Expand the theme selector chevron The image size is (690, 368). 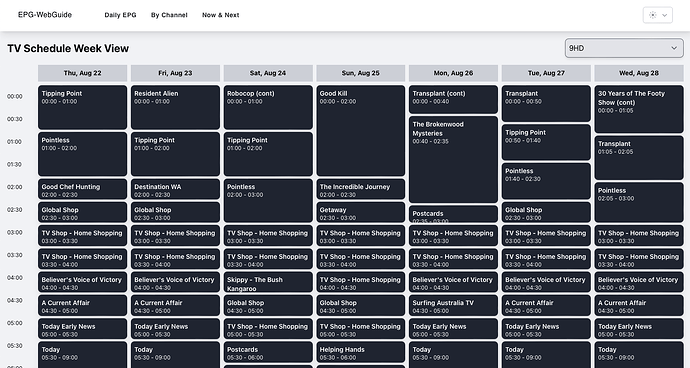pyautogui.click(x=665, y=15)
